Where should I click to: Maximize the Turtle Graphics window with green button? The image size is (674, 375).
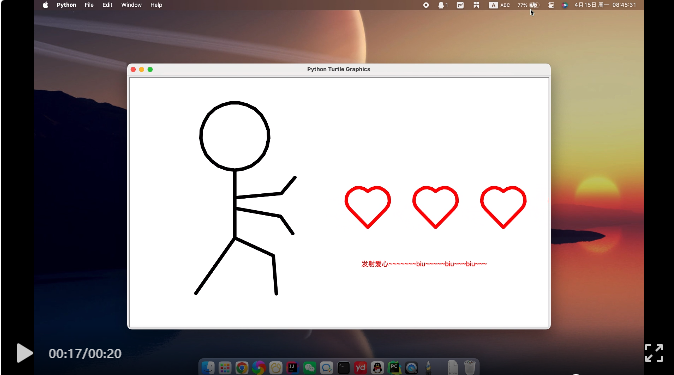[x=150, y=70]
